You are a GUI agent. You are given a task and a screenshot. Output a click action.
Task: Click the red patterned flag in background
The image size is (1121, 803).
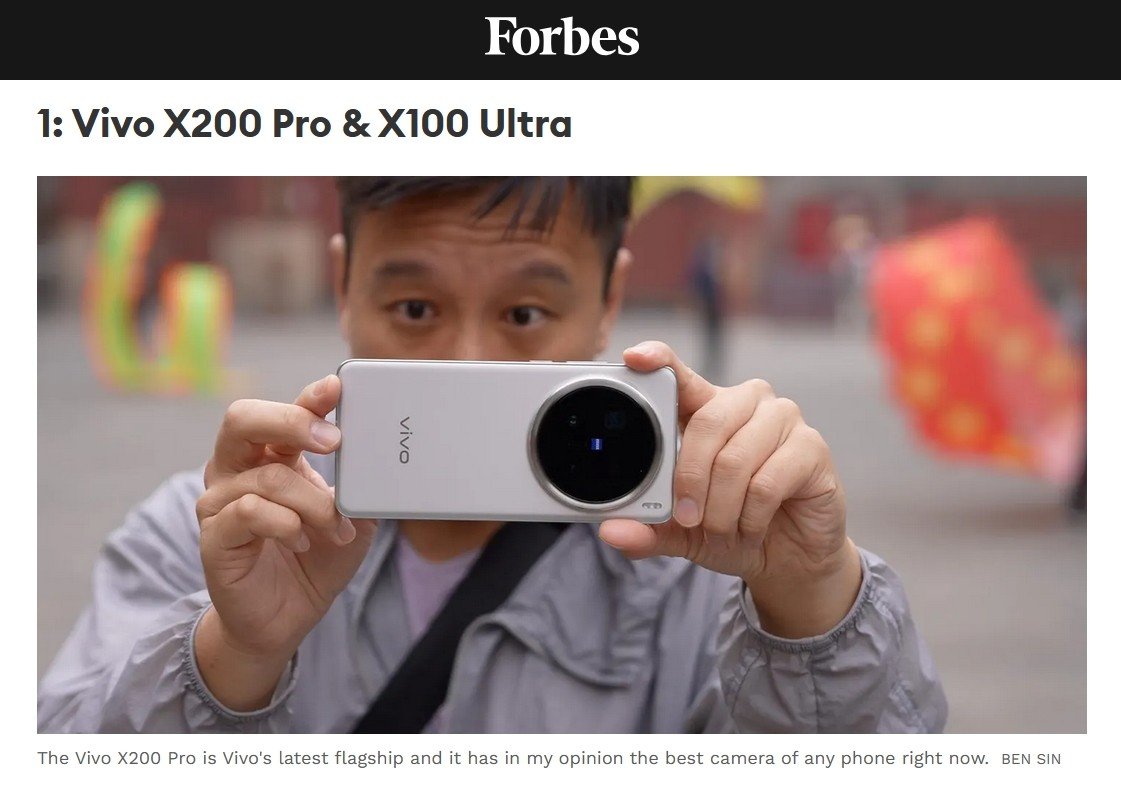click(x=977, y=345)
